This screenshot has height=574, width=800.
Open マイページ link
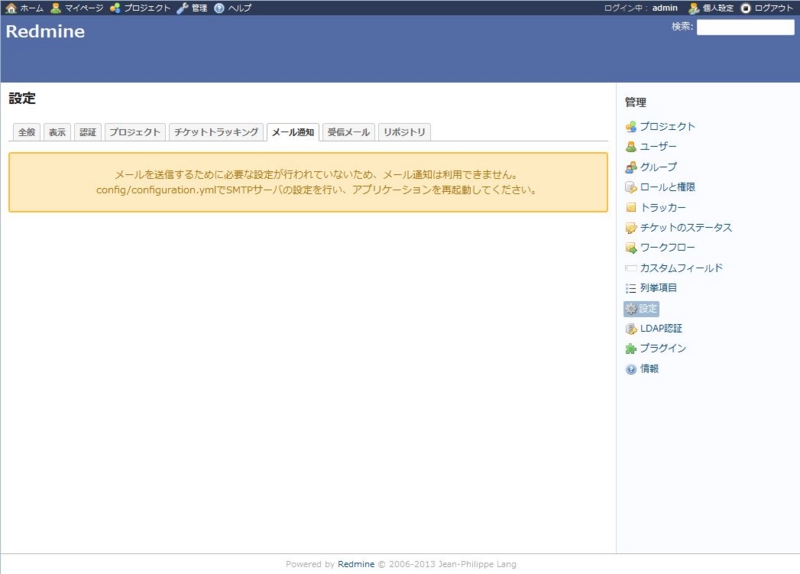(84, 8)
